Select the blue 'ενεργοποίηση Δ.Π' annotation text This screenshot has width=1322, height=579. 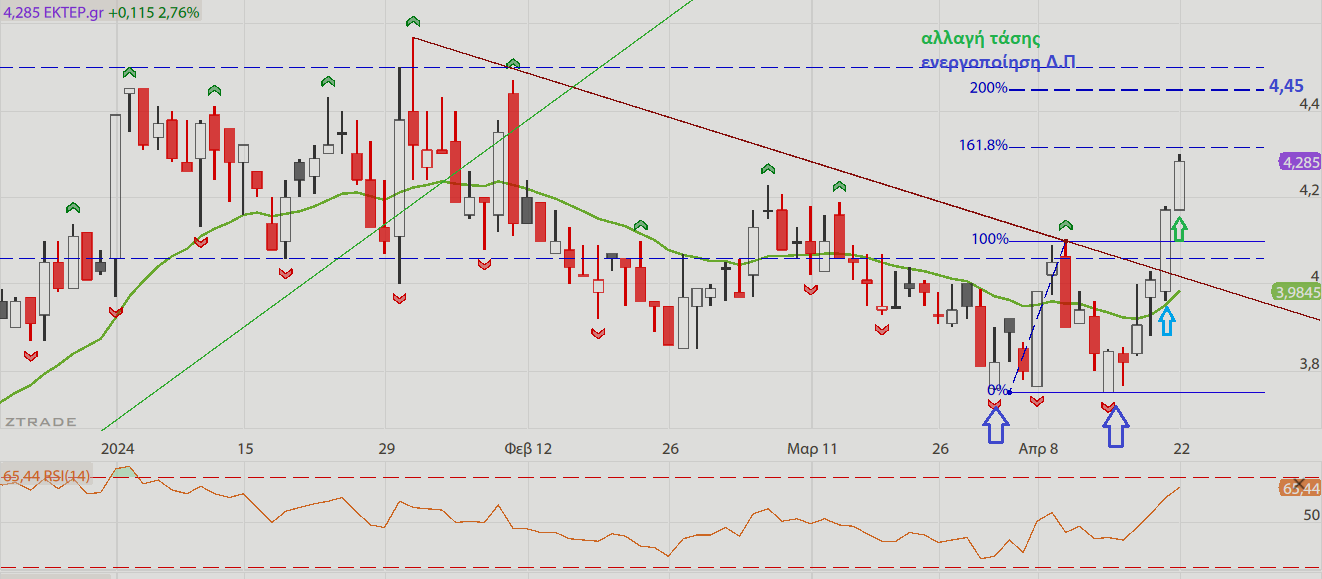pyautogui.click(x=999, y=61)
